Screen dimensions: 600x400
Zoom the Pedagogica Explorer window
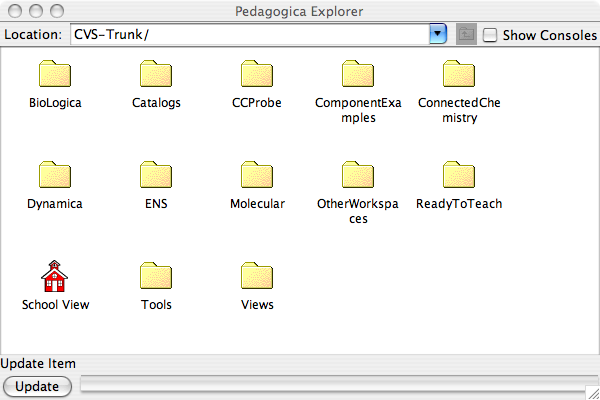pyautogui.click(x=57, y=11)
